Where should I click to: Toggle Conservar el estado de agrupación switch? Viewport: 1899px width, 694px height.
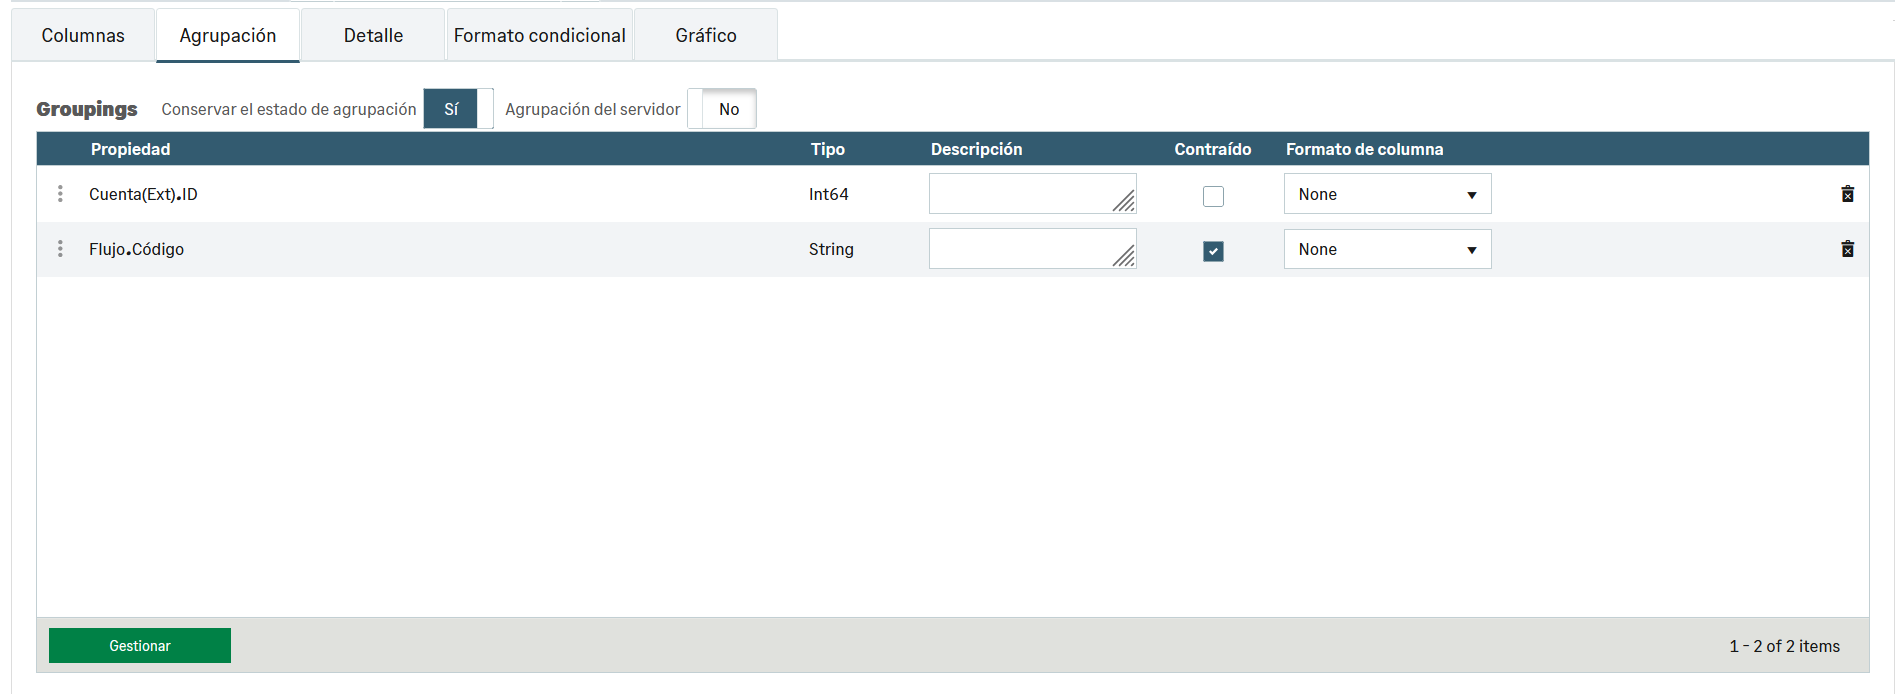click(458, 109)
